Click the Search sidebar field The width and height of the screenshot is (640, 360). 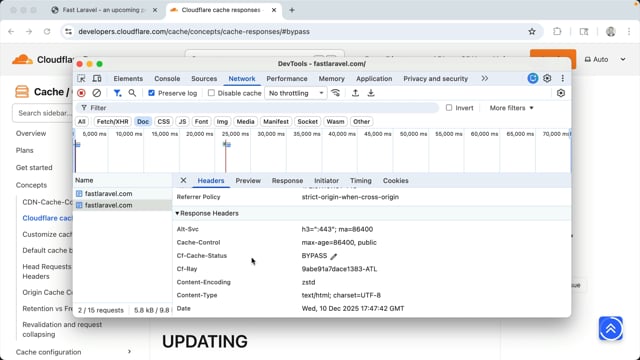[43, 113]
